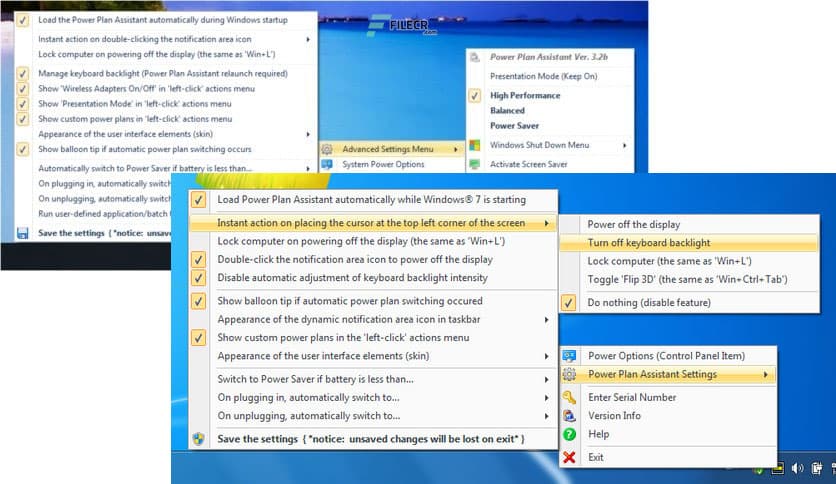Click the Version Info label

pos(614,416)
